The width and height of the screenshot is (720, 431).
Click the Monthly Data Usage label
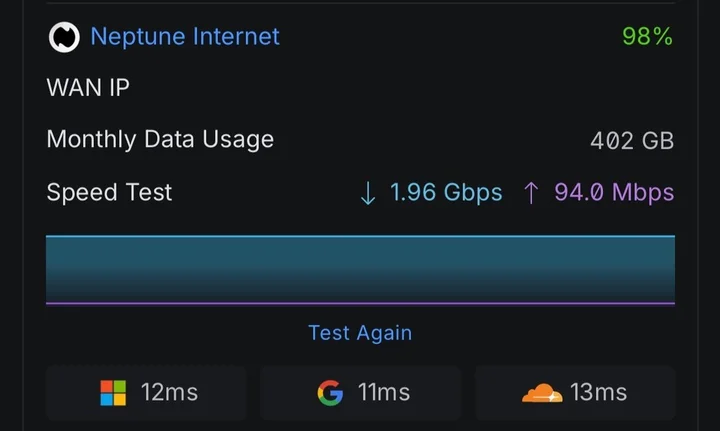point(160,140)
